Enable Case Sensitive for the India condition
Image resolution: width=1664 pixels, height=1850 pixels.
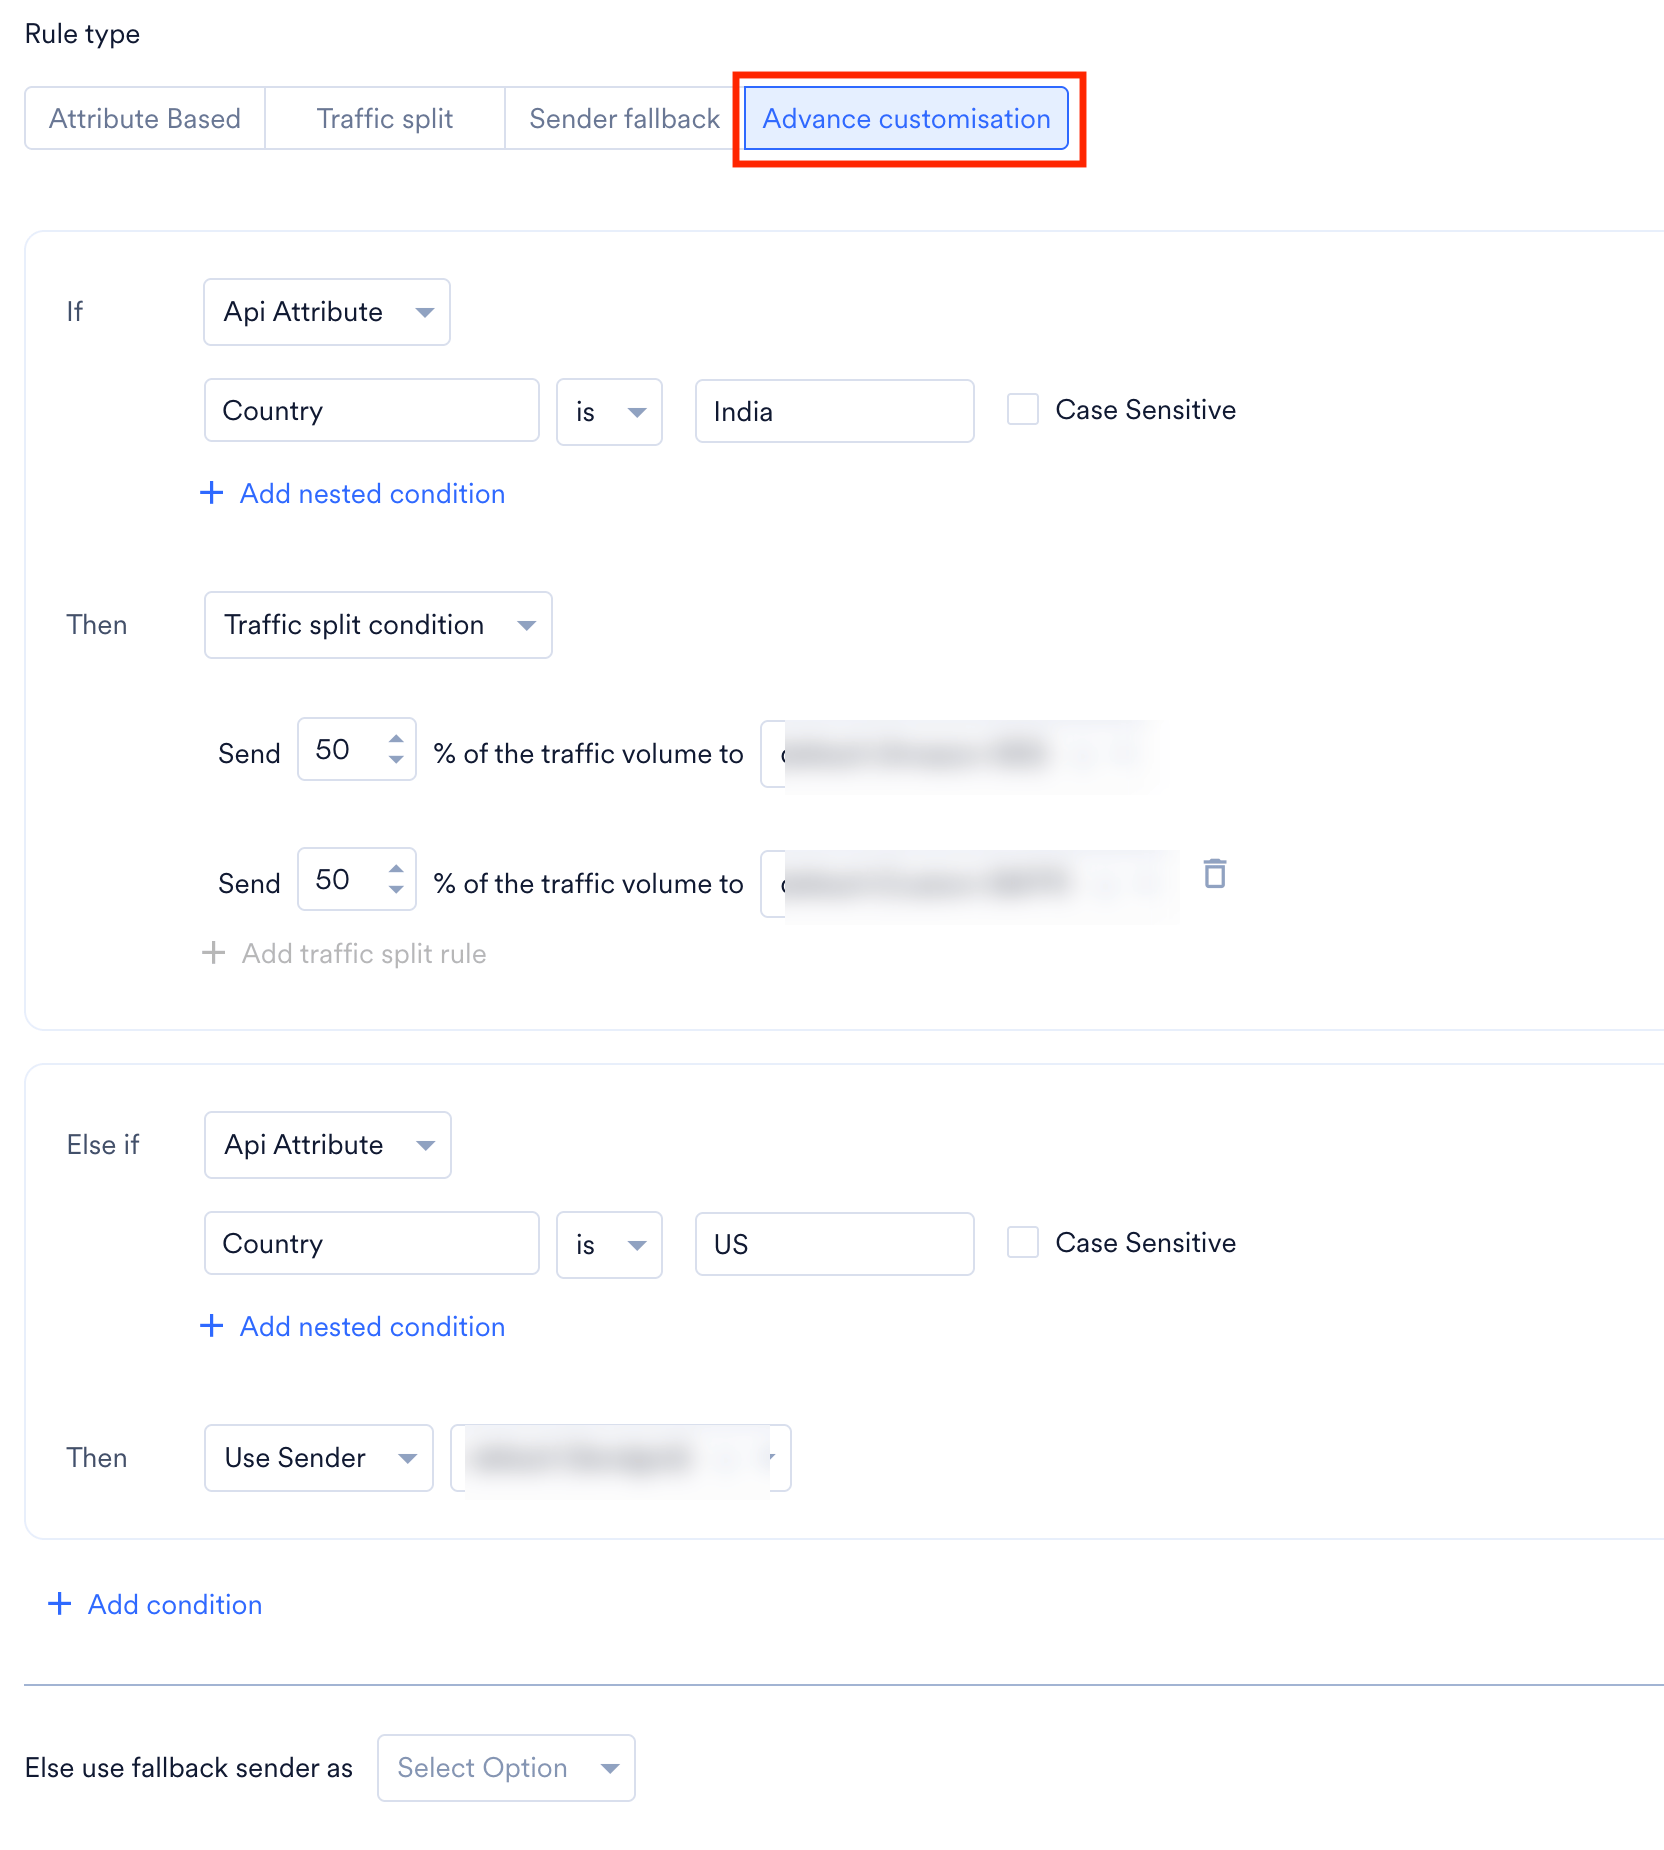click(1022, 409)
